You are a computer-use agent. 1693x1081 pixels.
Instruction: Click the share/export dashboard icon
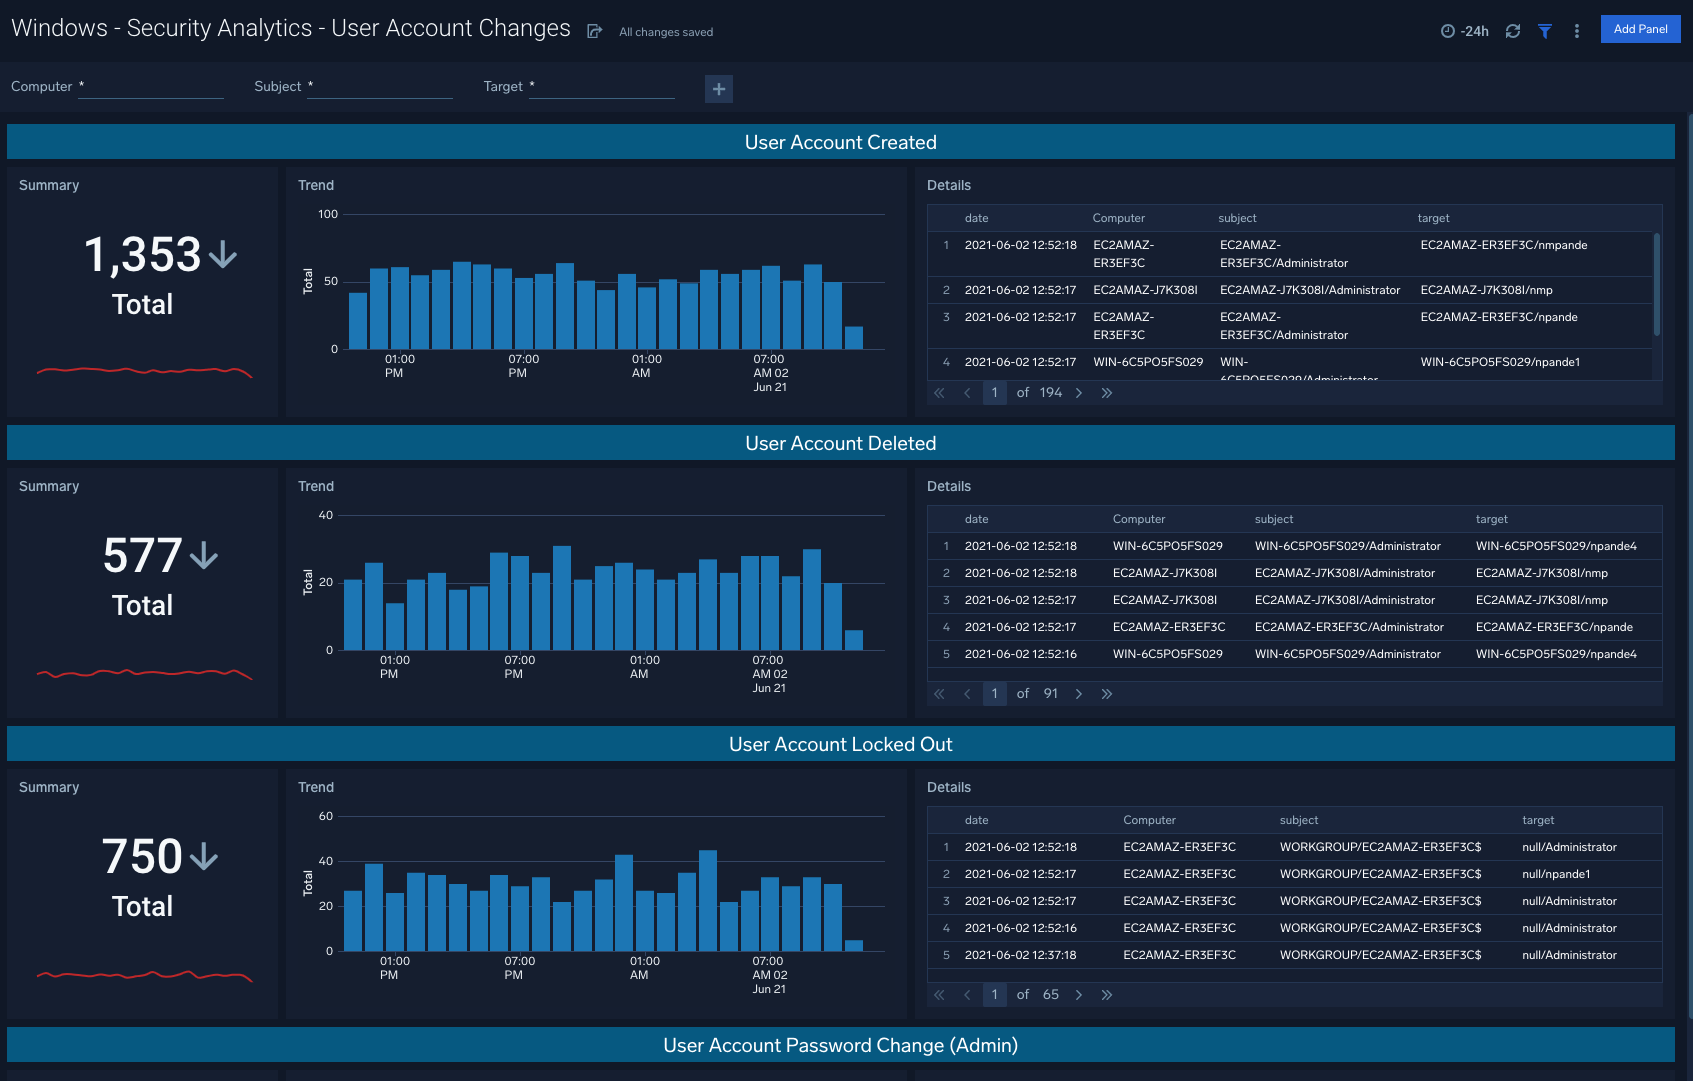[x=595, y=31]
